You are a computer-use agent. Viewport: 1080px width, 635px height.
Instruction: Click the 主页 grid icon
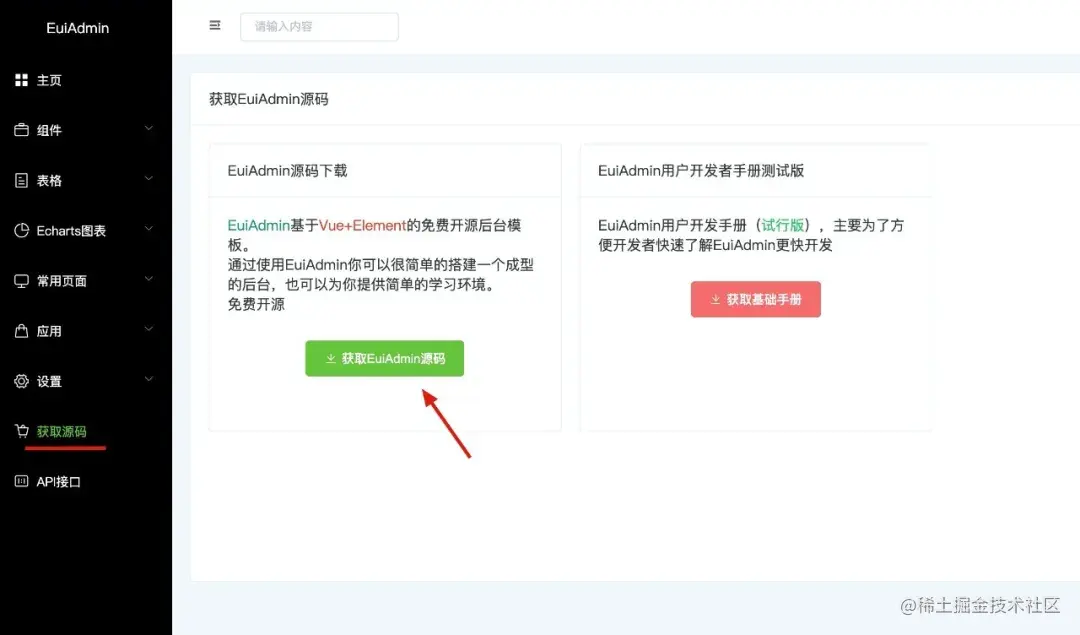pos(21,80)
